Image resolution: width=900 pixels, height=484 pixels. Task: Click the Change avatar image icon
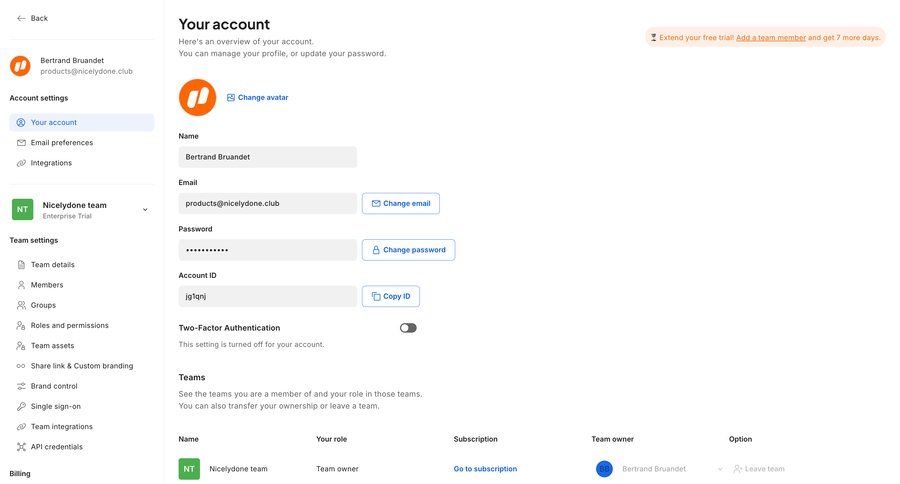(231, 98)
